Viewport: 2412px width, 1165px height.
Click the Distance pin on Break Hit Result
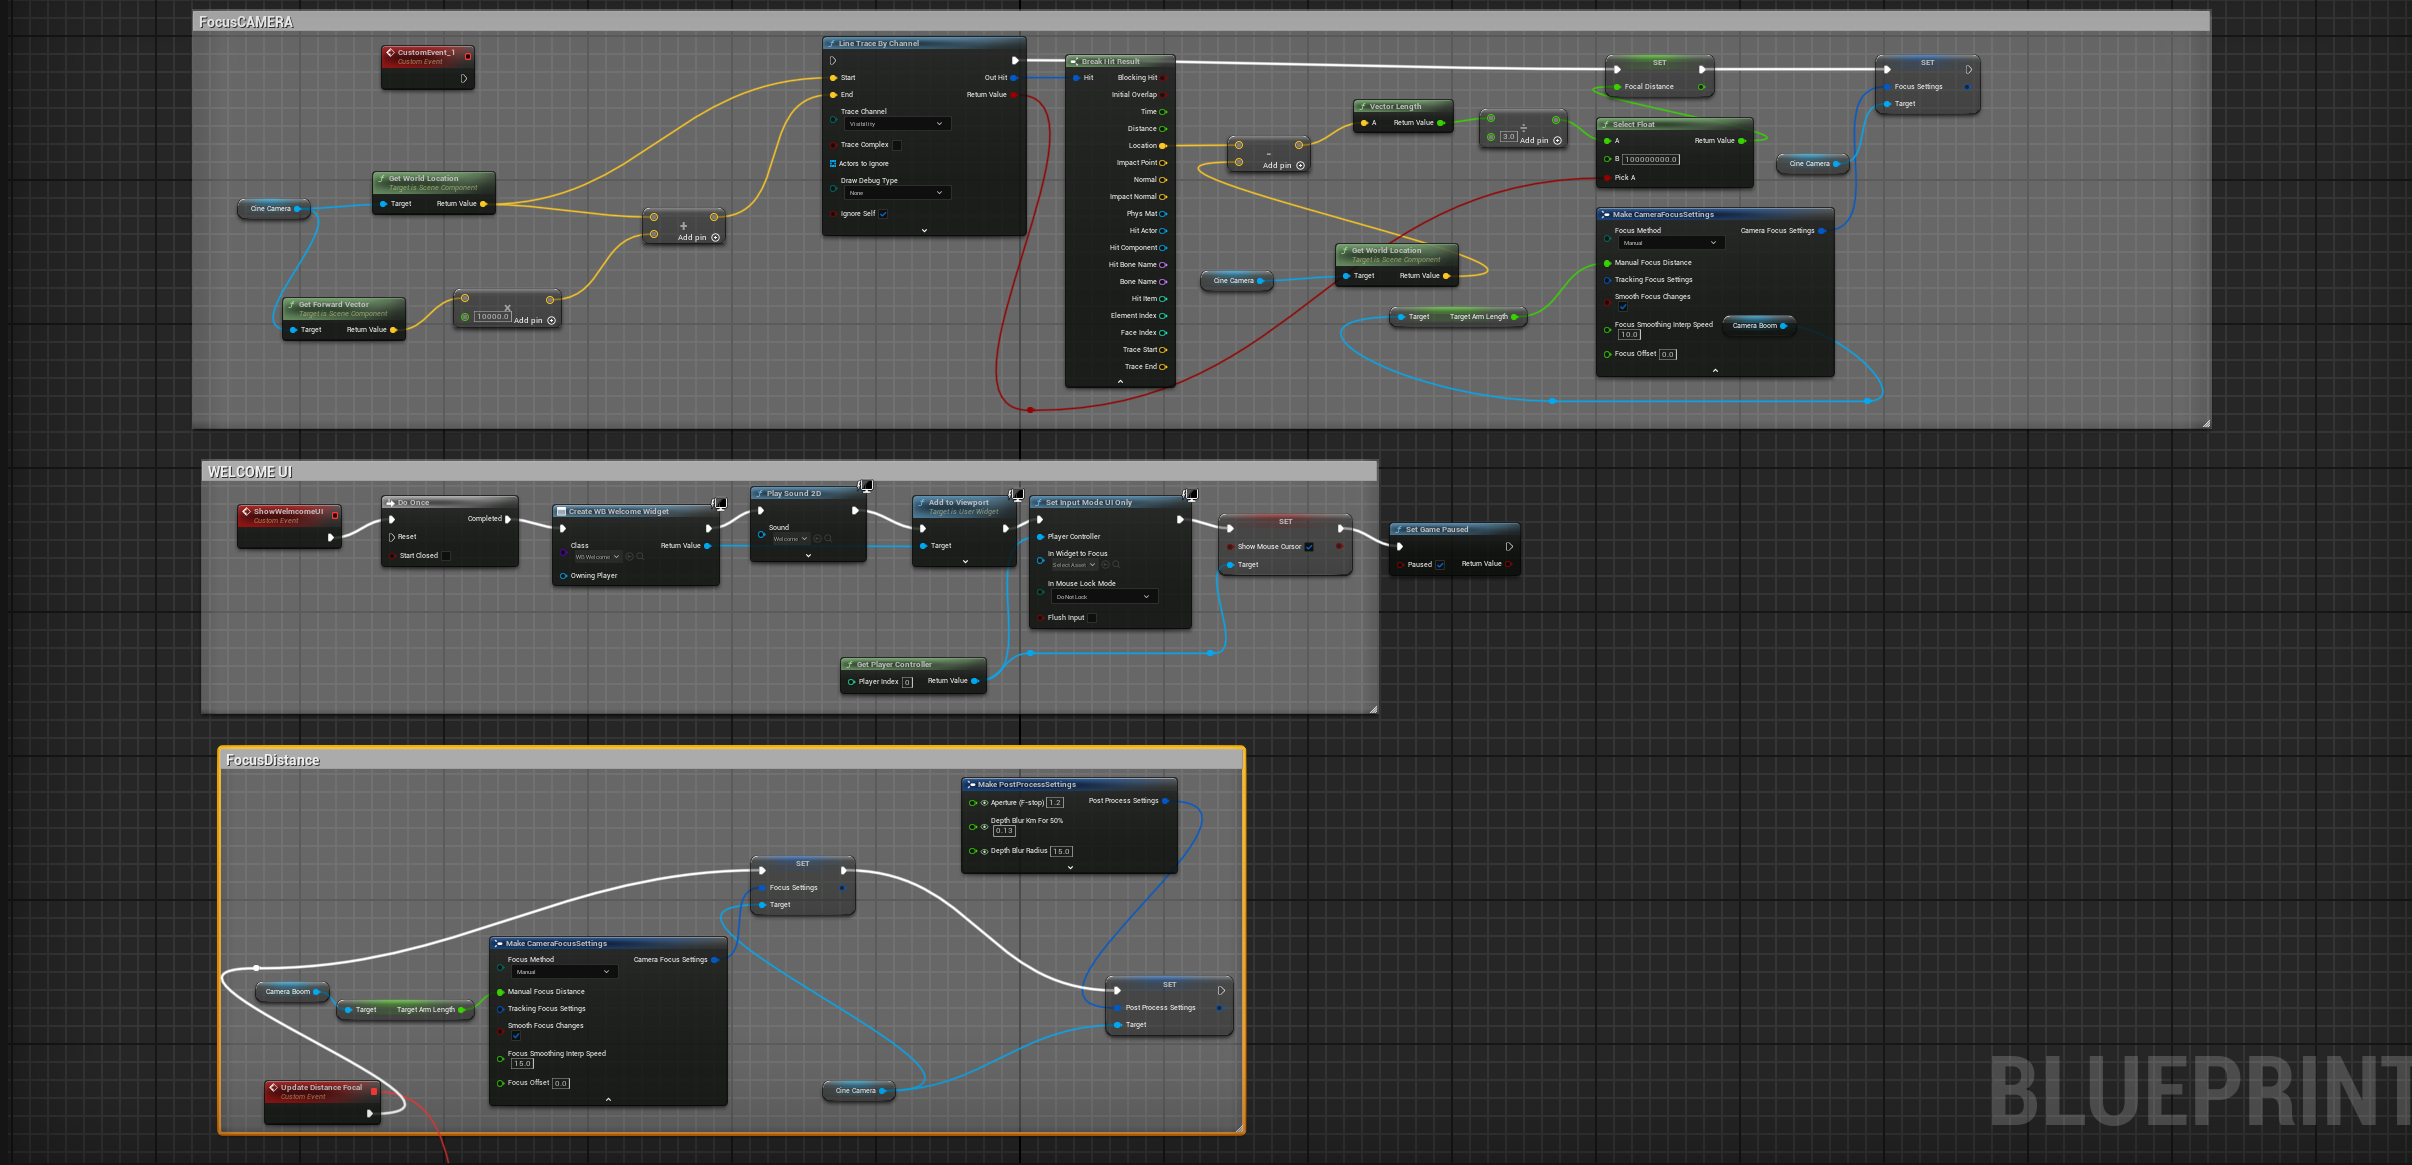pos(1162,129)
